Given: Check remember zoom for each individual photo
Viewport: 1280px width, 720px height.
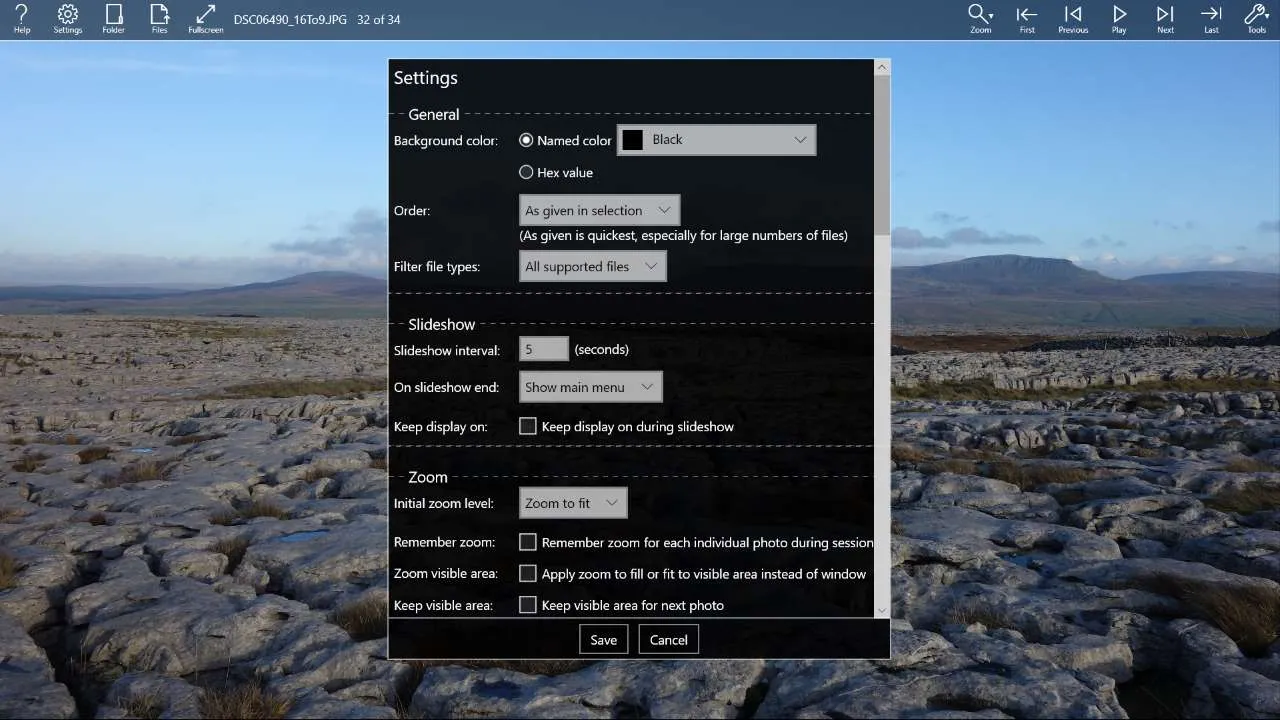Looking at the screenshot, I should [x=528, y=542].
